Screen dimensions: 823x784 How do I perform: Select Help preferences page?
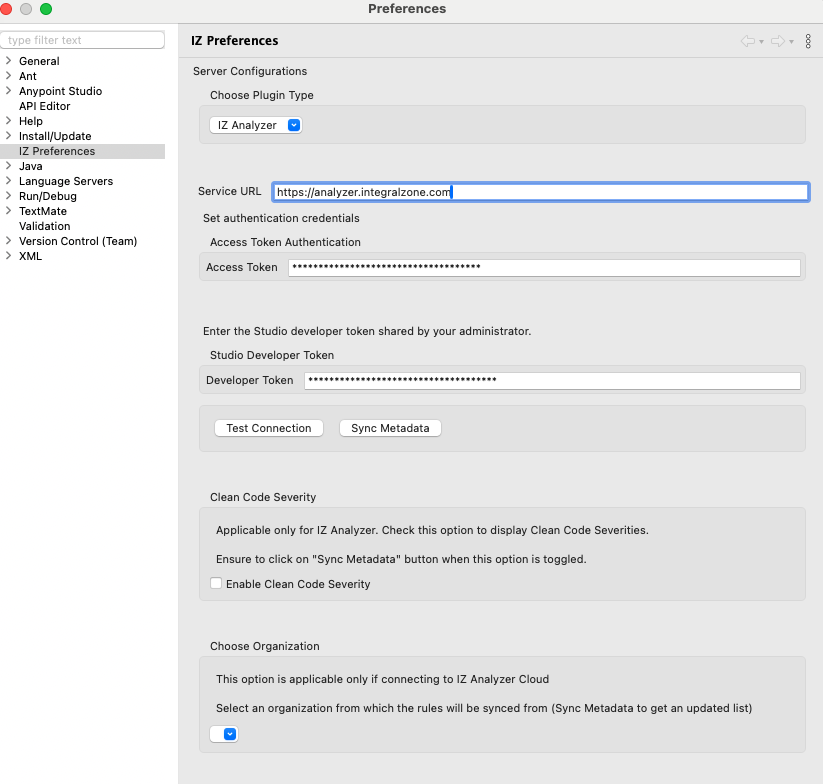[x=31, y=121]
